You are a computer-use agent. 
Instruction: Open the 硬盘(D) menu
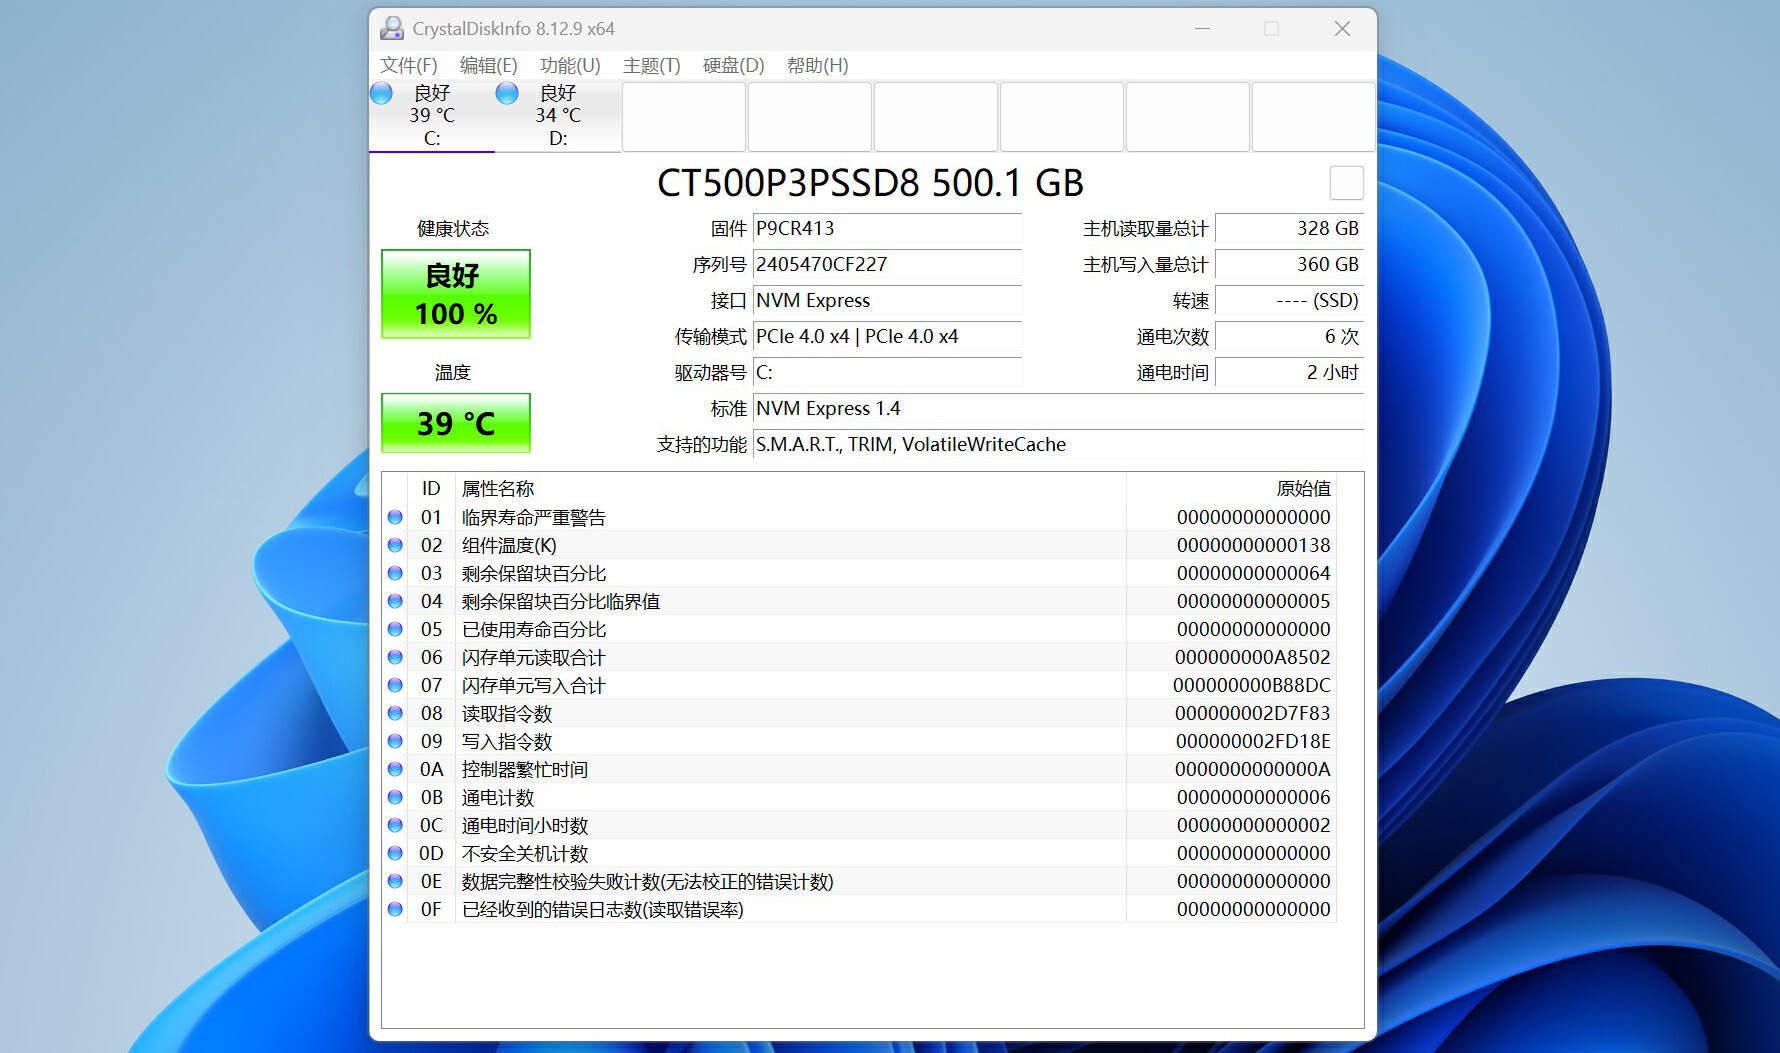[733, 65]
